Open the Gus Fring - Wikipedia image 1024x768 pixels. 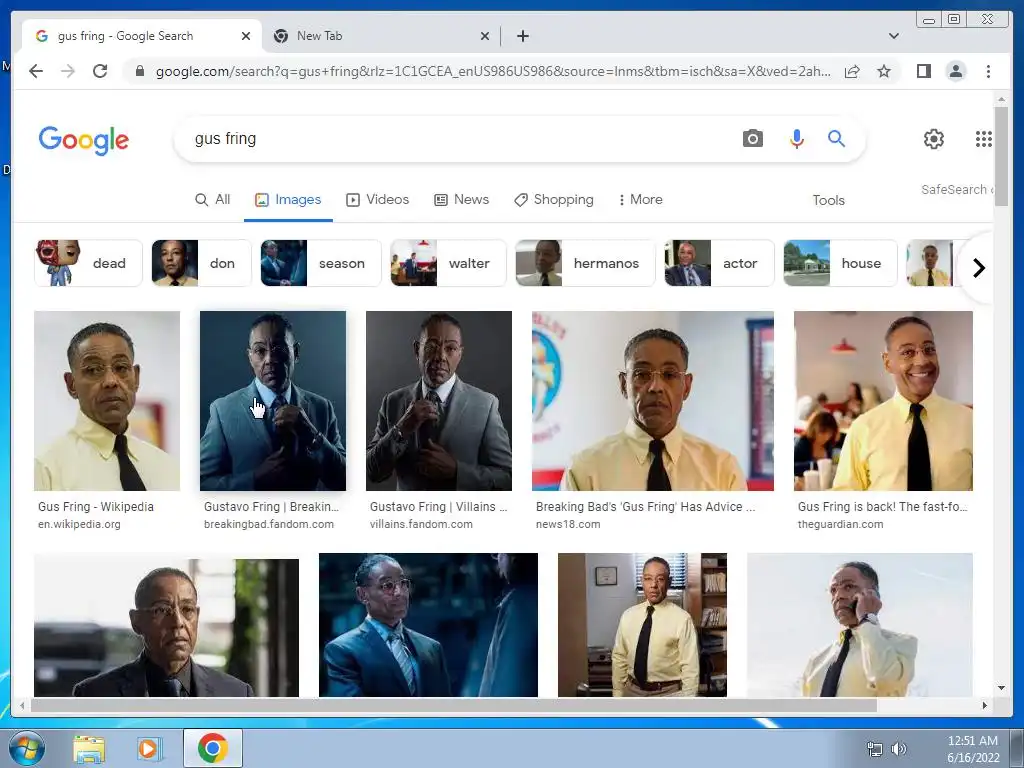[107, 400]
